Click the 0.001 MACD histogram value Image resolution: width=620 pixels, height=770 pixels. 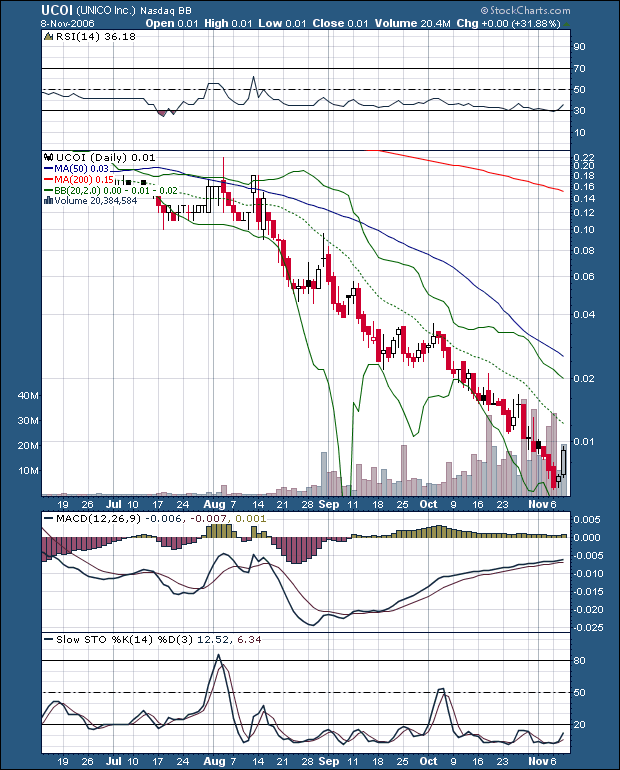pos(250,519)
